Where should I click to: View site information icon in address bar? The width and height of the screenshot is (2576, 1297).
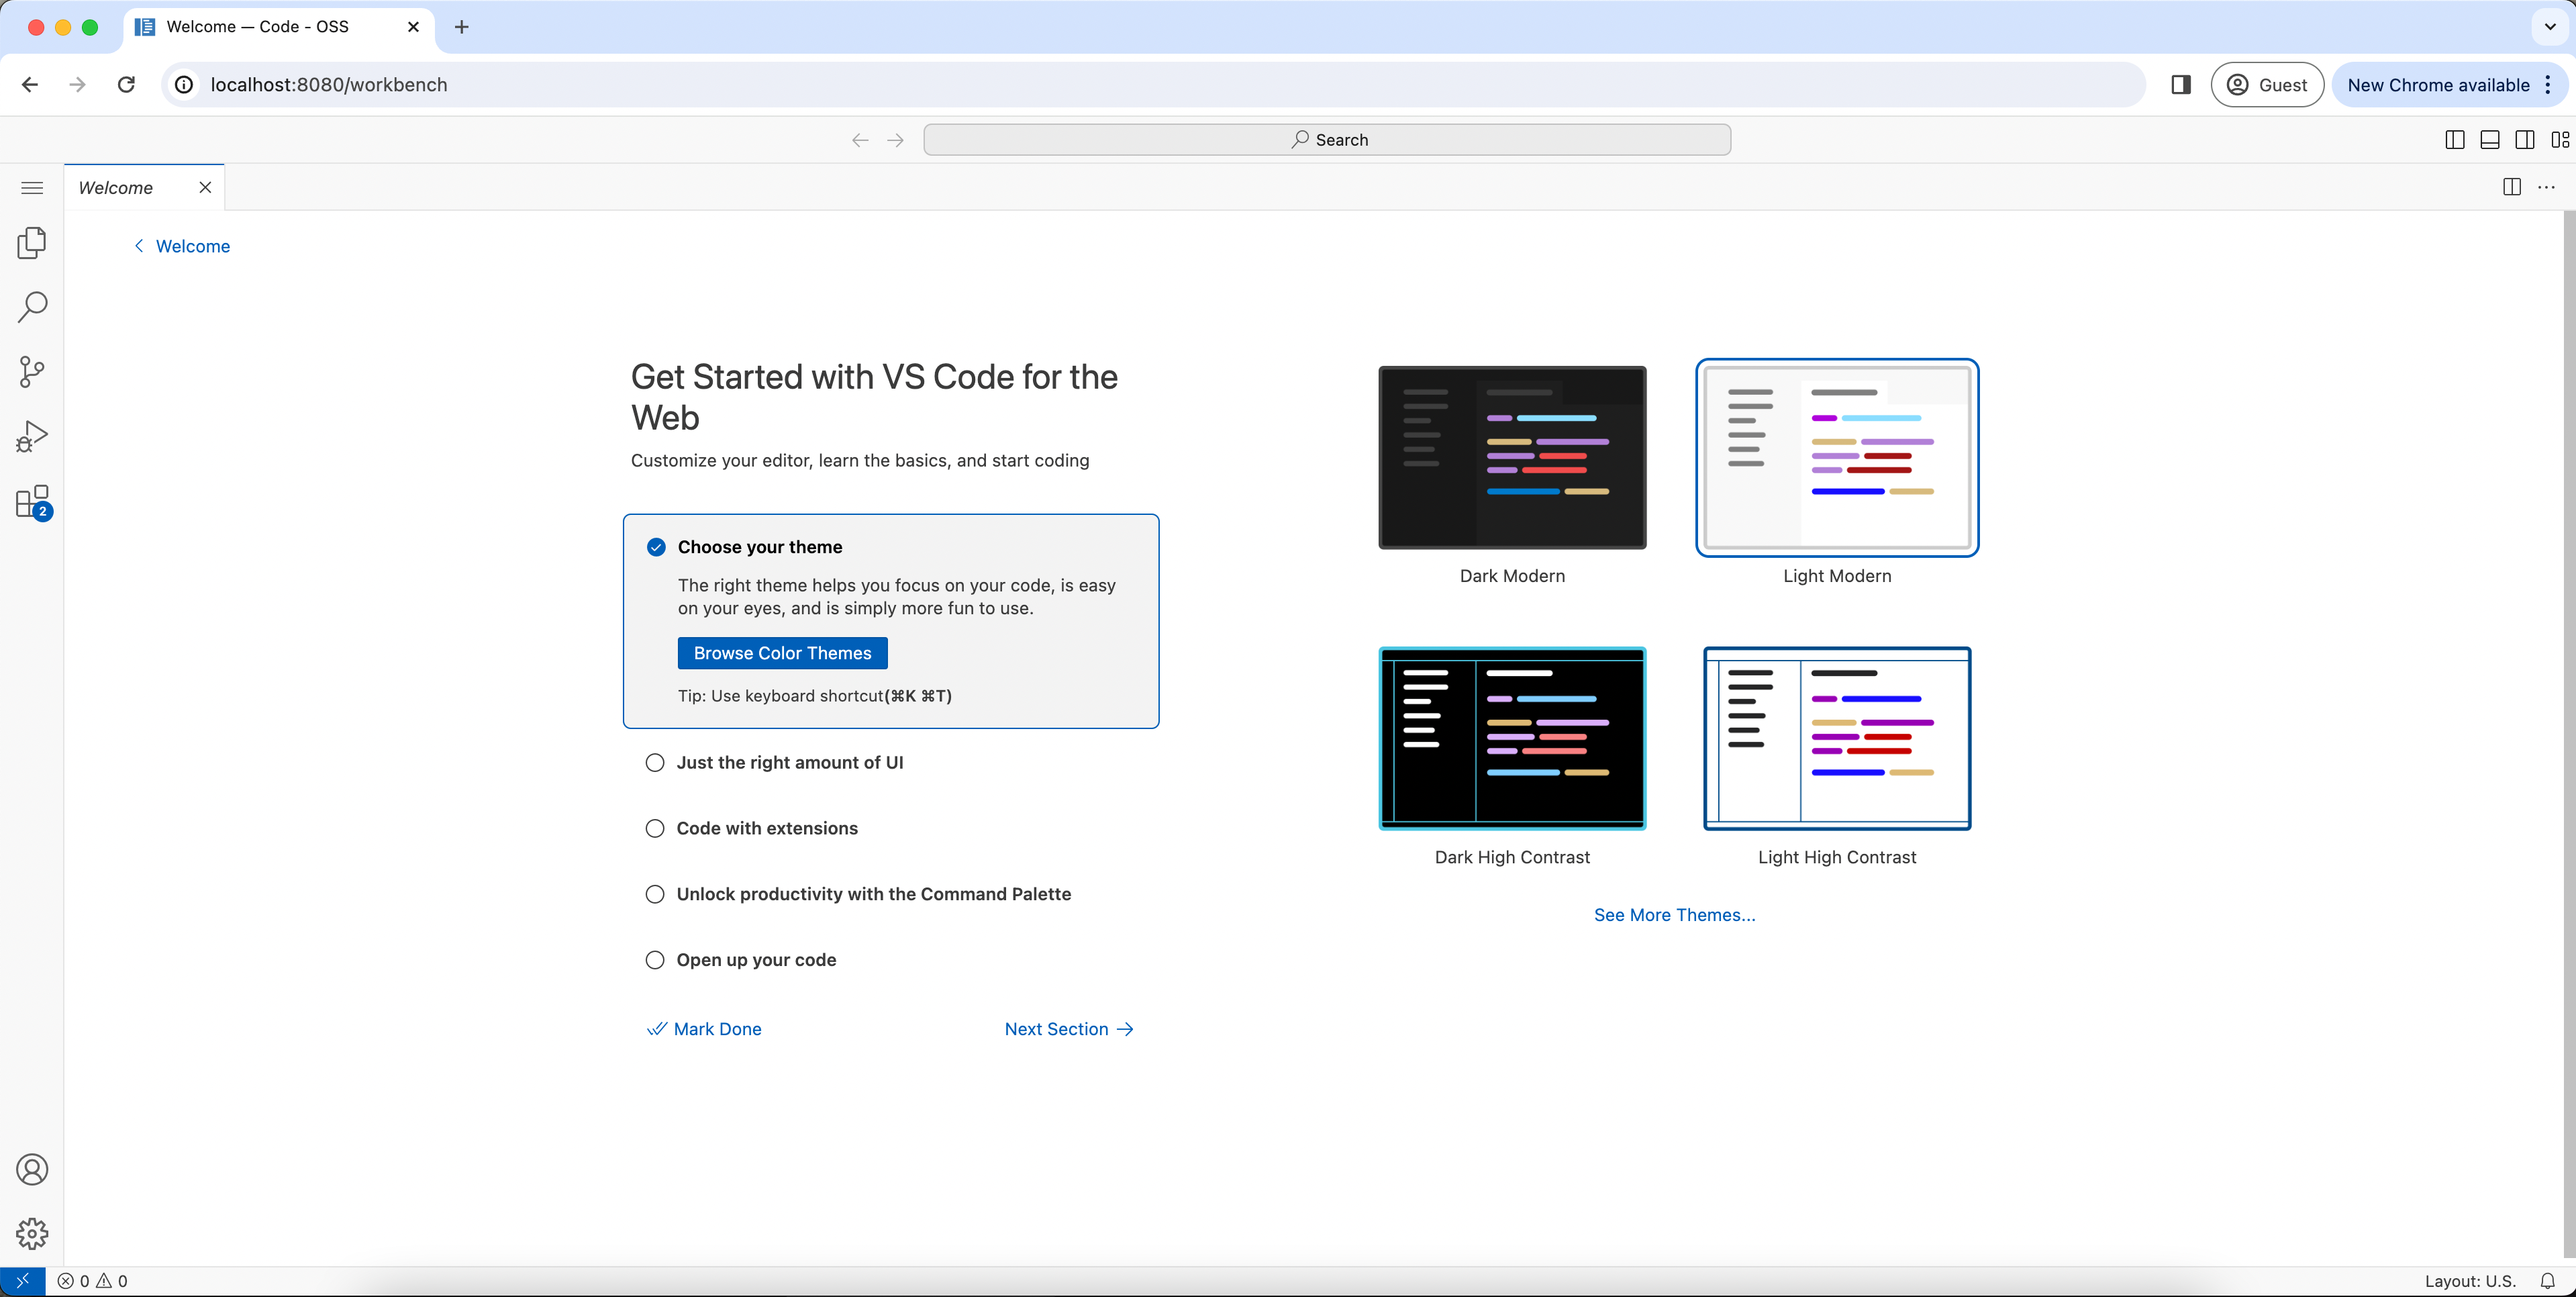tap(184, 85)
